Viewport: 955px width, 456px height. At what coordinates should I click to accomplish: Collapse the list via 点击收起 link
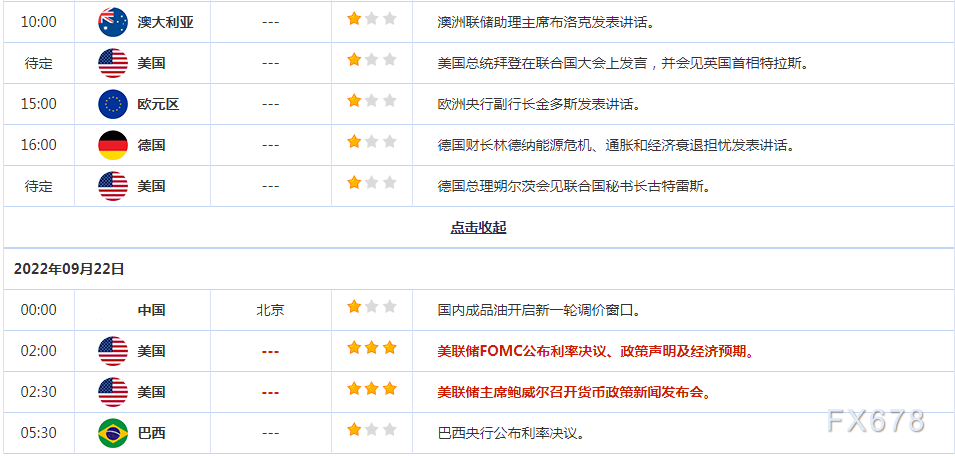click(x=478, y=228)
